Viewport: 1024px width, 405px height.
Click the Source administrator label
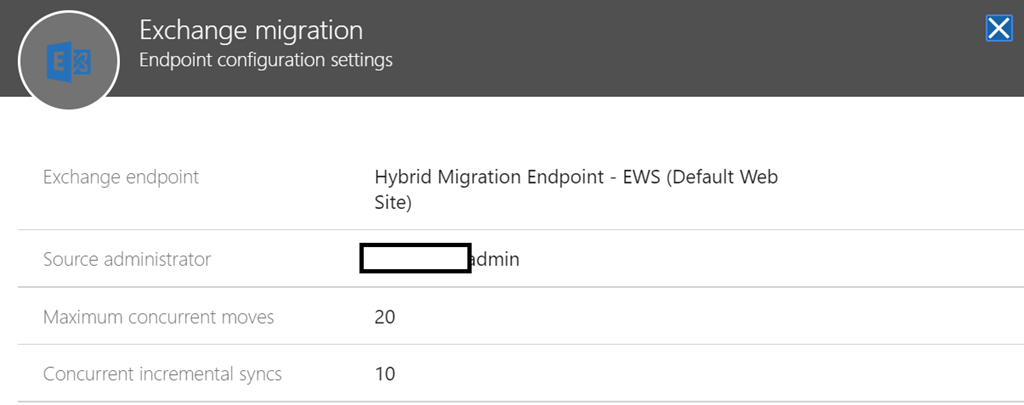click(127, 259)
